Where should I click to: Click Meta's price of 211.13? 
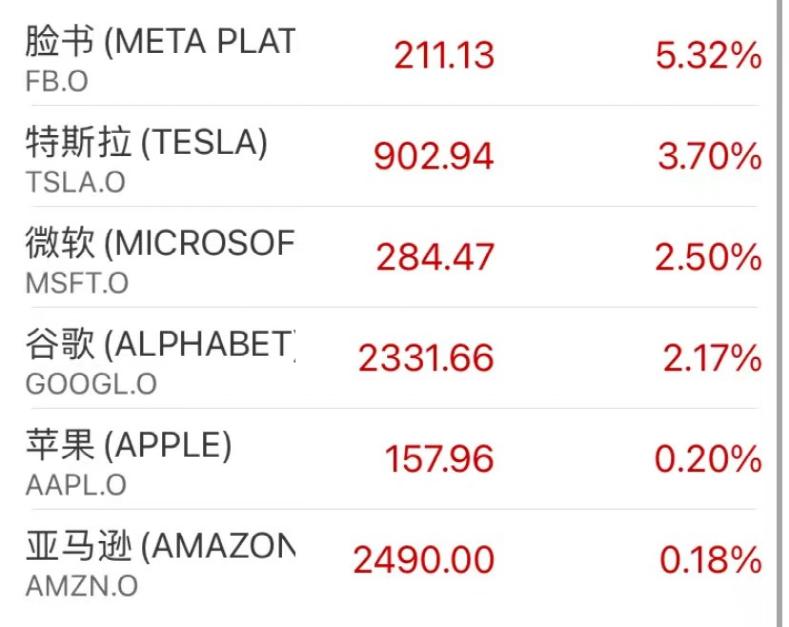pyautogui.click(x=443, y=56)
